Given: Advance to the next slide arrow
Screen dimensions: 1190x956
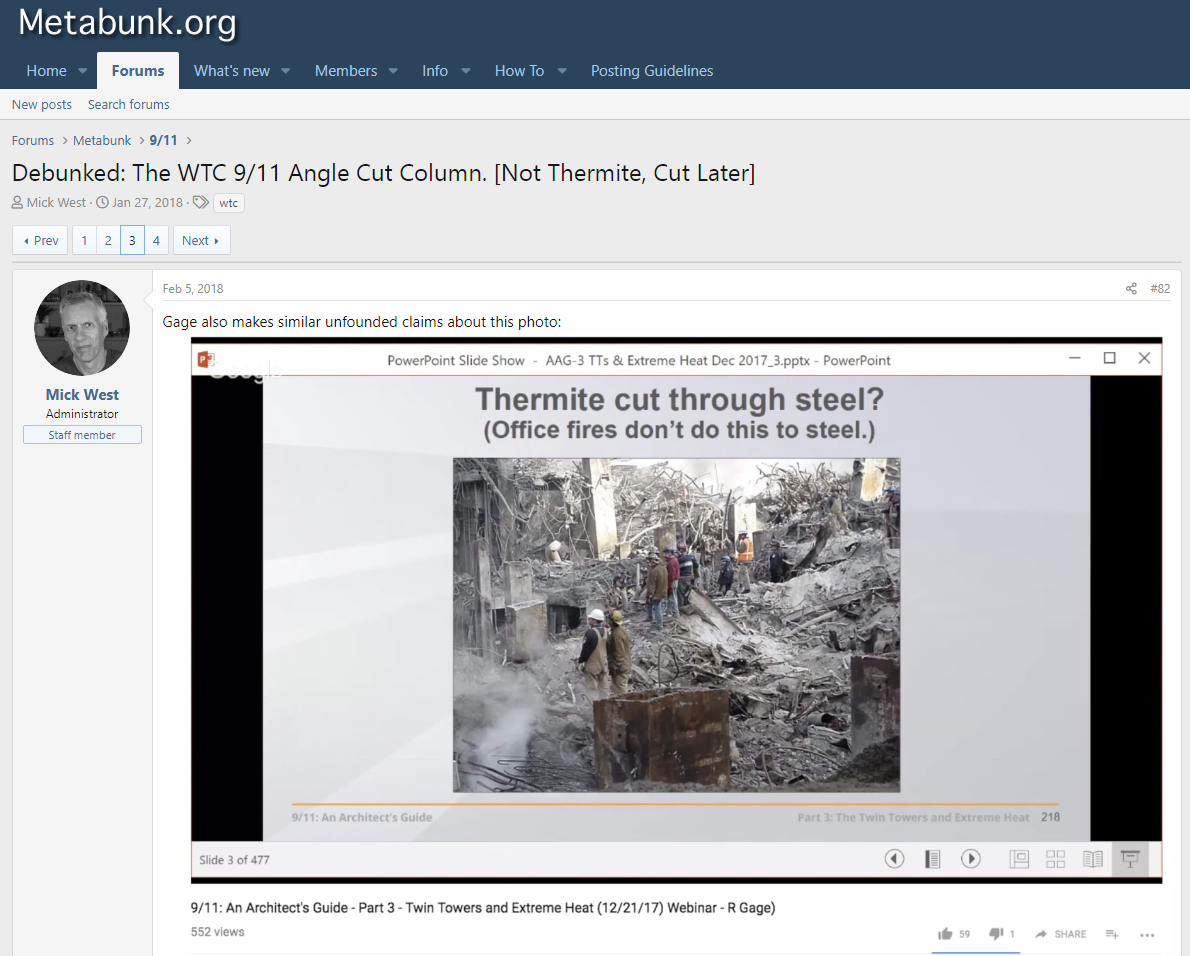Looking at the screenshot, I should 970,858.
